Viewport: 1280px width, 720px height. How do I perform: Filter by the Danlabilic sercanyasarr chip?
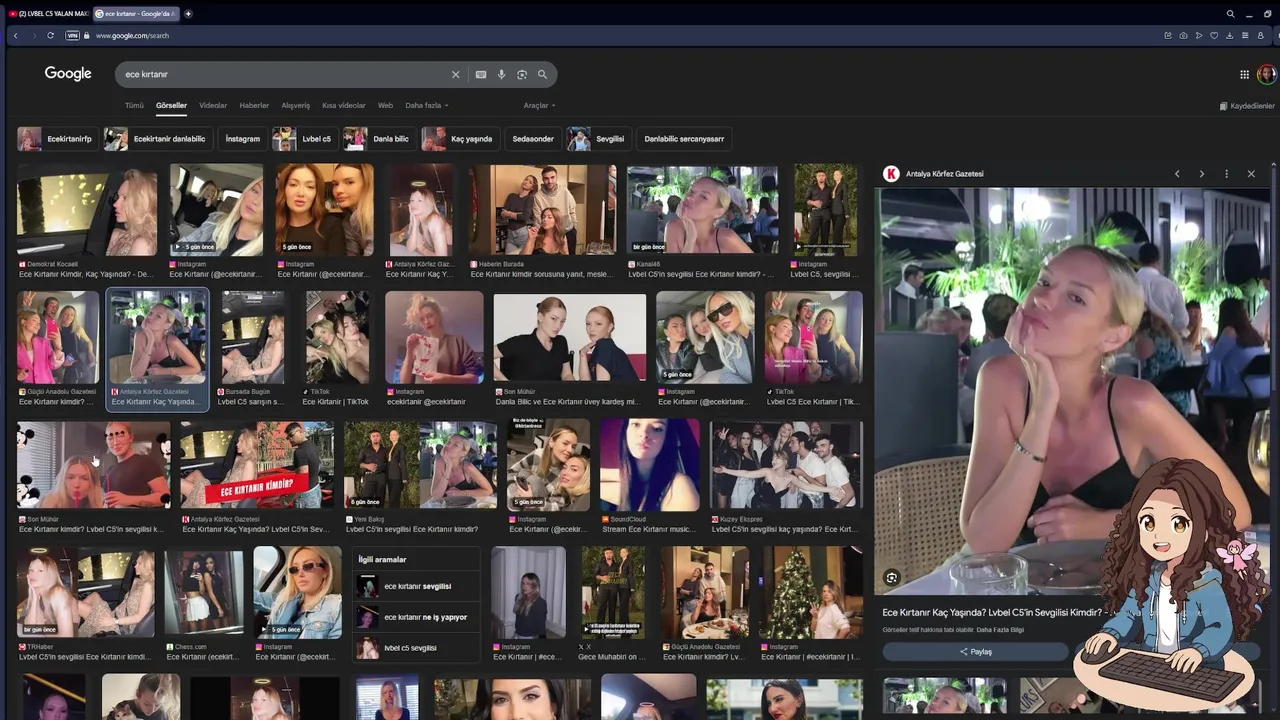(684, 139)
